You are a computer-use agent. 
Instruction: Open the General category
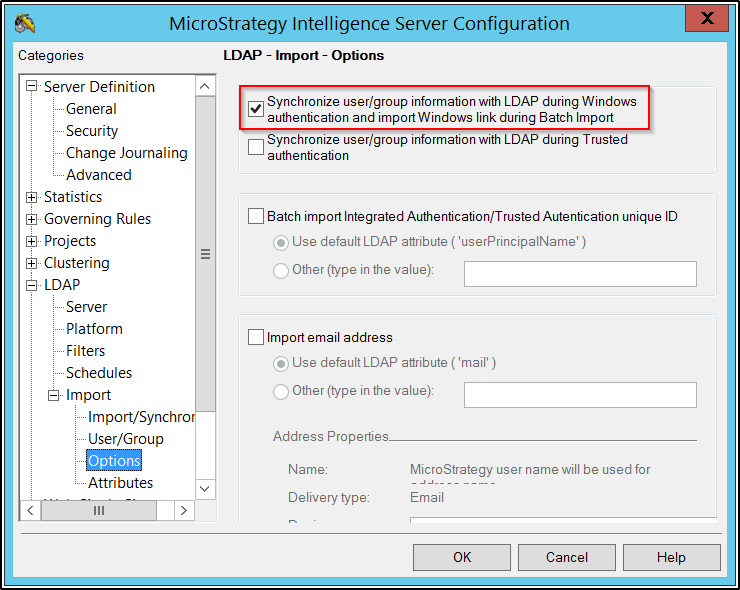[91, 109]
